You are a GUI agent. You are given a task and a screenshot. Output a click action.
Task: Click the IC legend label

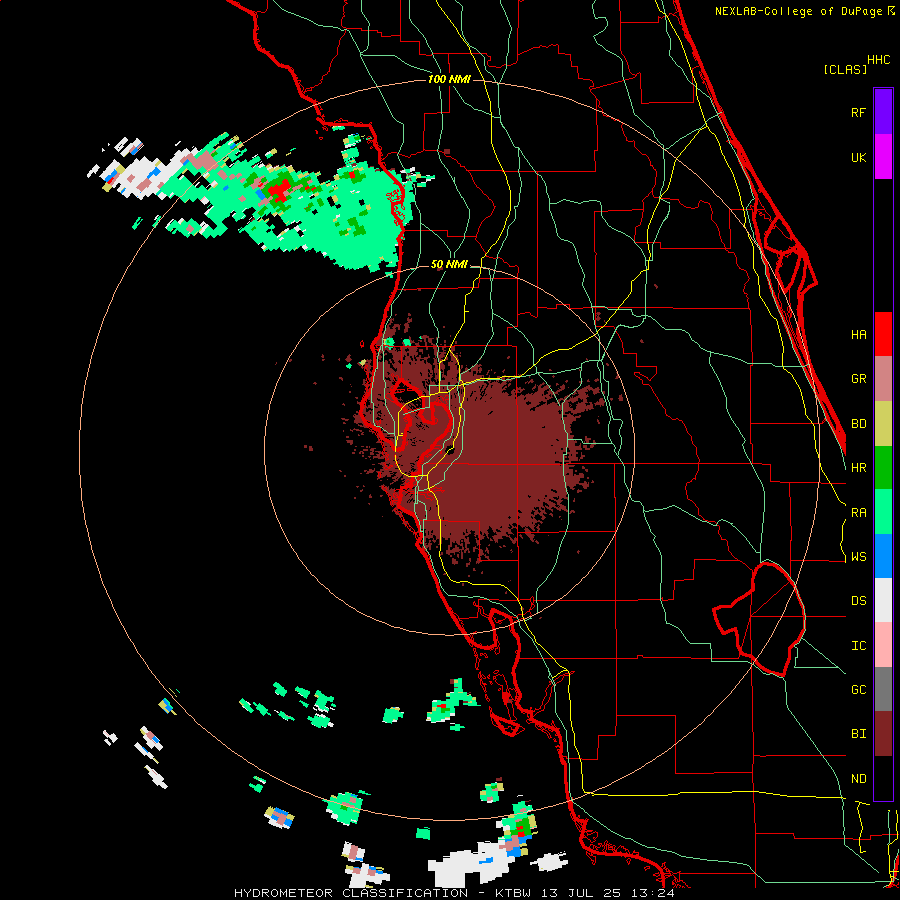858,646
